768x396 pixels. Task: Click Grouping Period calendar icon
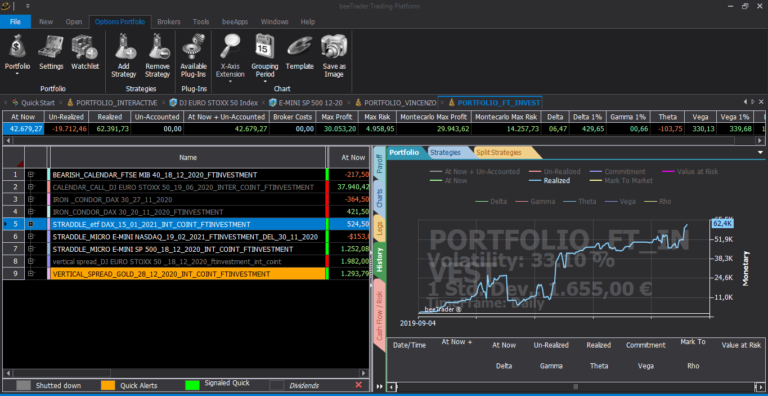265,46
